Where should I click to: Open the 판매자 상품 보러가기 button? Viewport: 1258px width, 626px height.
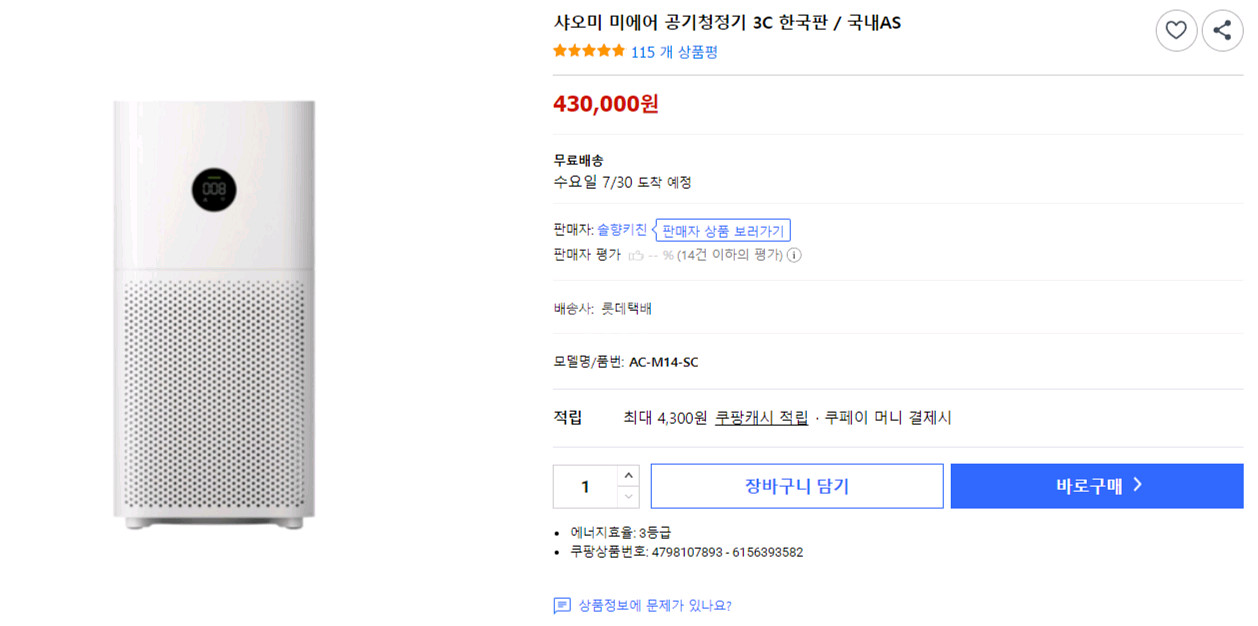(724, 231)
